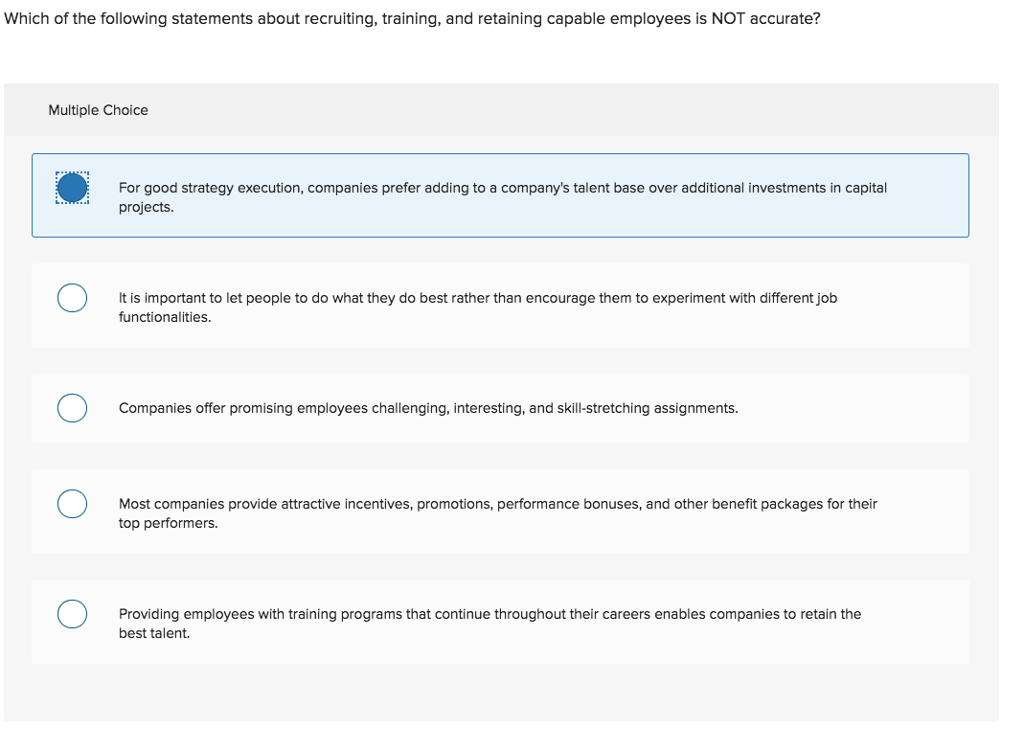
Task: Click the answer about experimenting with job functionalities
Action: click(478, 306)
